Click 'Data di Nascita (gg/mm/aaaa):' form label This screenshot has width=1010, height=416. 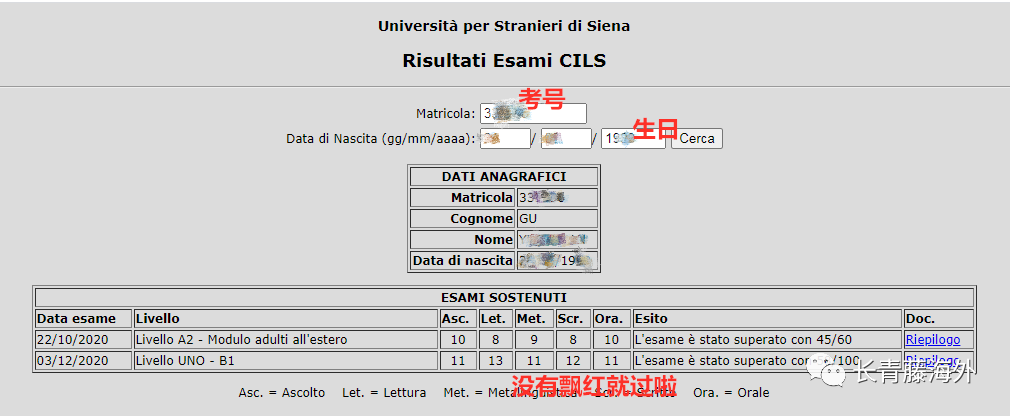(381, 139)
